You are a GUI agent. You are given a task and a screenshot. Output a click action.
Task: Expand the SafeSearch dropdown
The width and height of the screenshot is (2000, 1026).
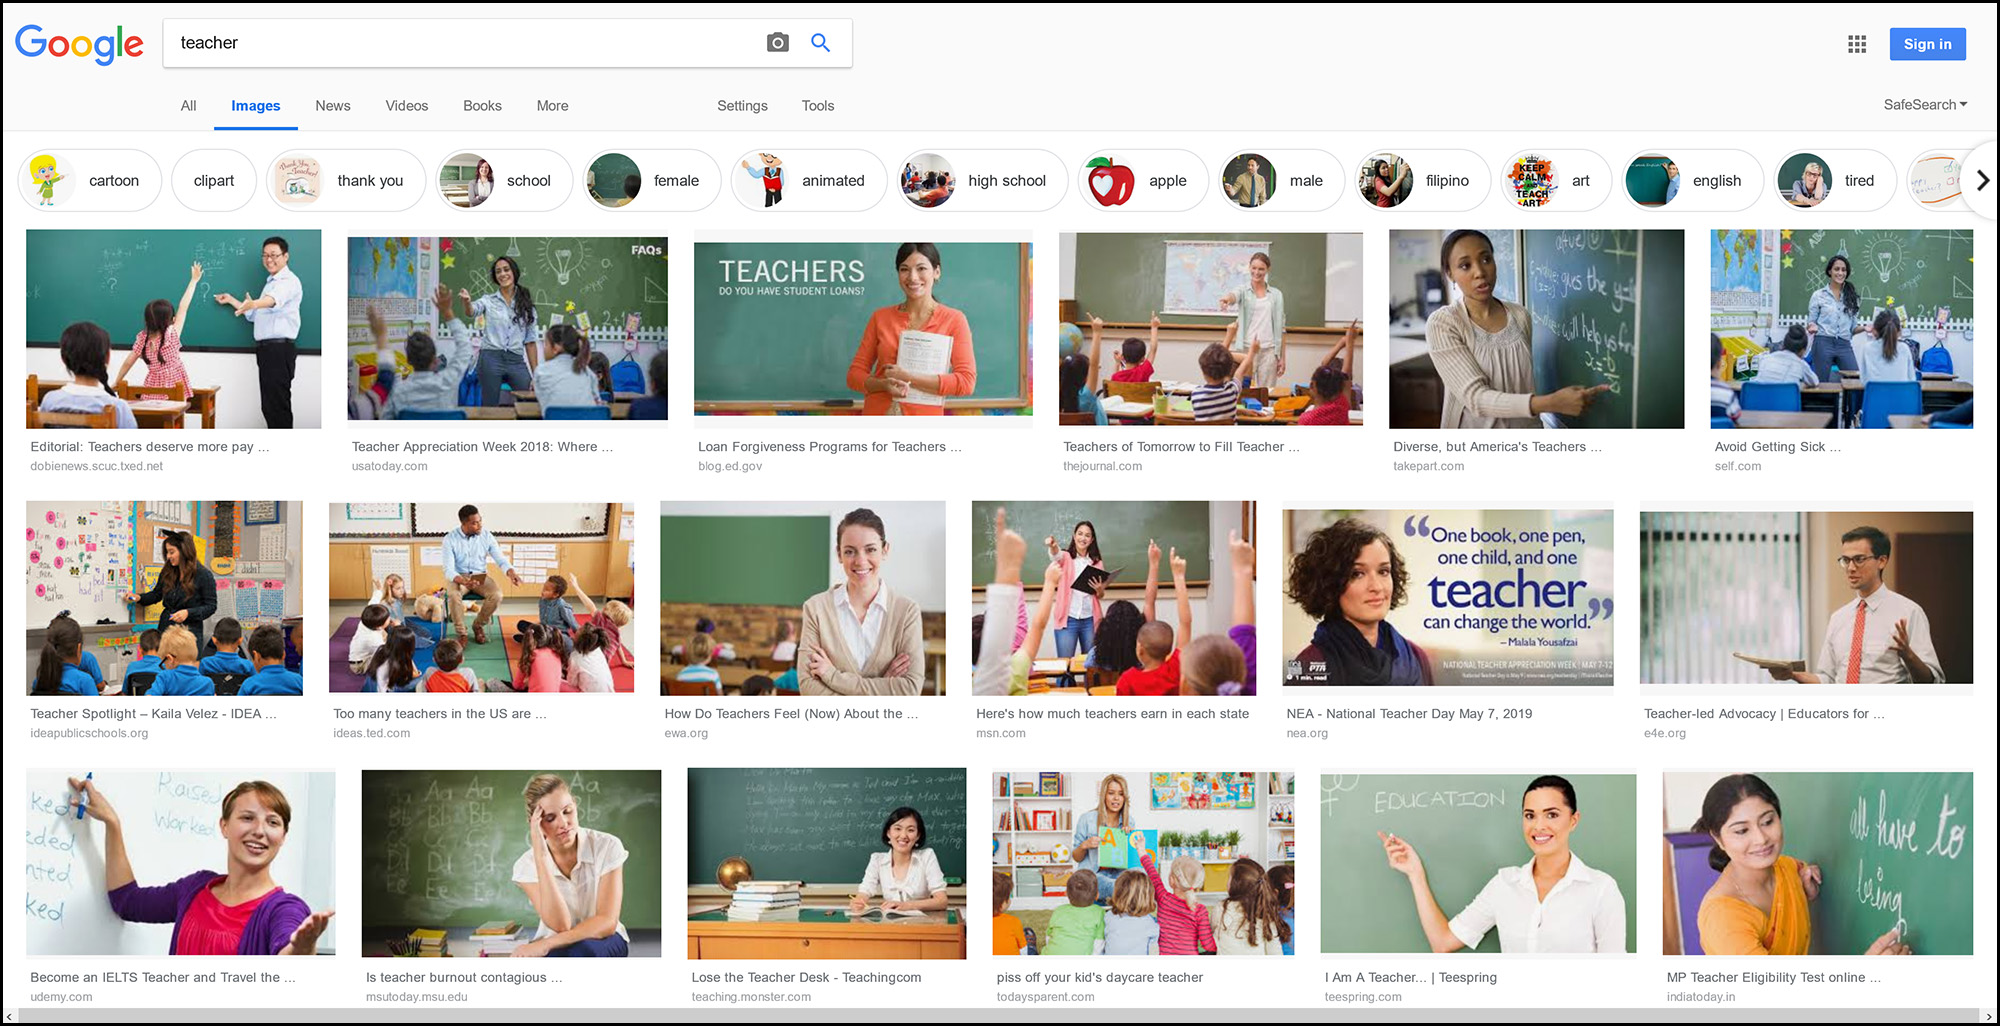tap(1924, 105)
